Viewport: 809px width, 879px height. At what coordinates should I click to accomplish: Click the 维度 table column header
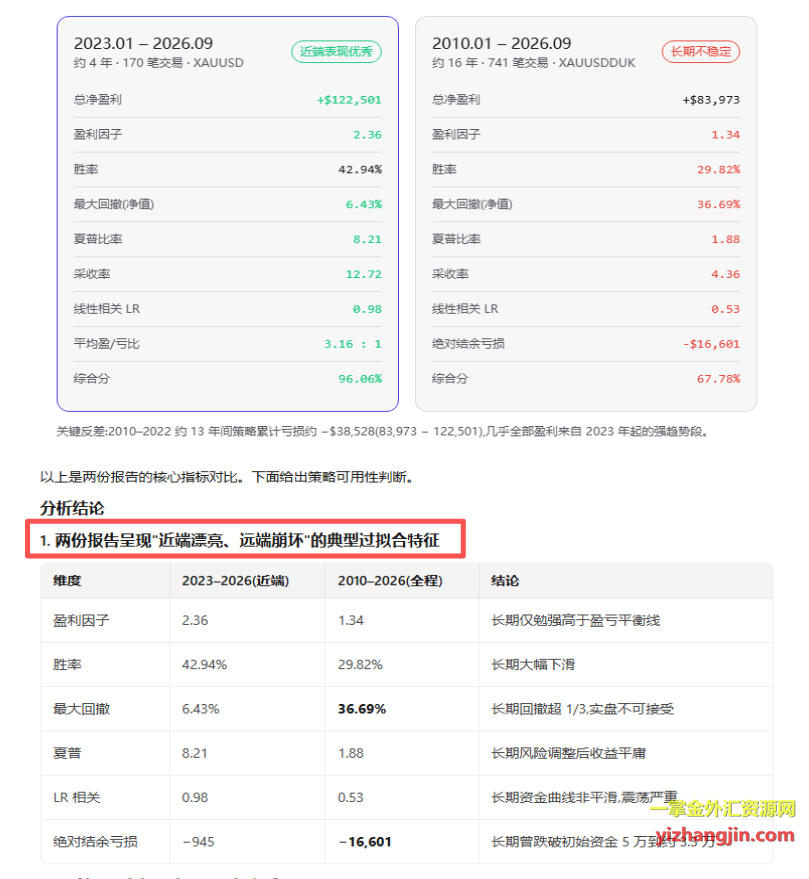pos(67,581)
